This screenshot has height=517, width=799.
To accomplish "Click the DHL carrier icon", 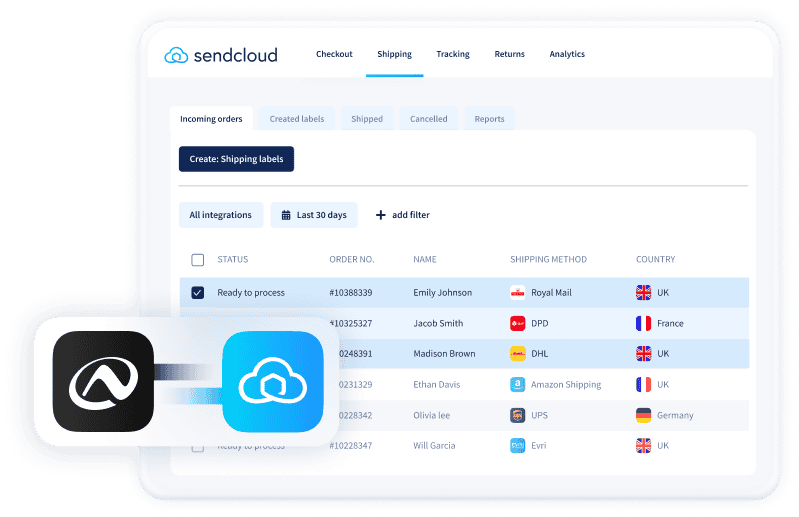I will pyautogui.click(x=517, y=353).
